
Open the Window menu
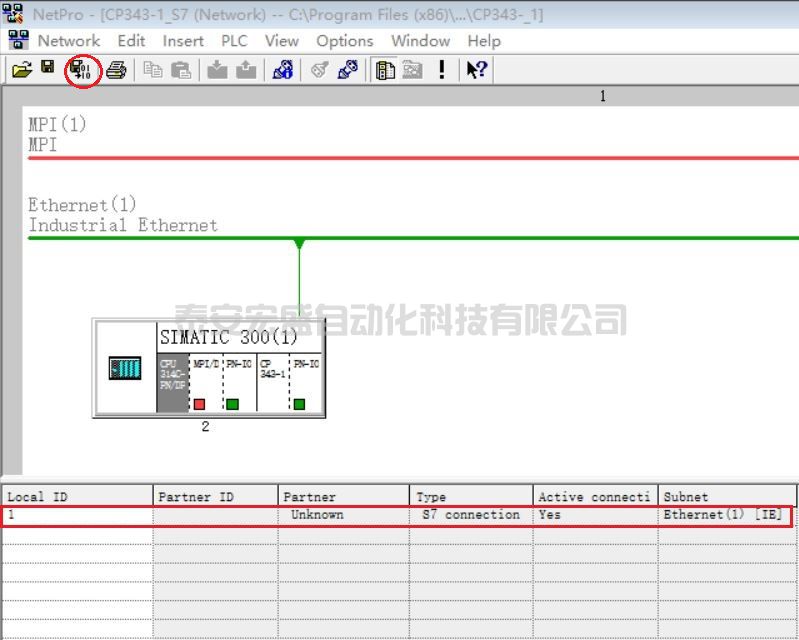point(420,41)
